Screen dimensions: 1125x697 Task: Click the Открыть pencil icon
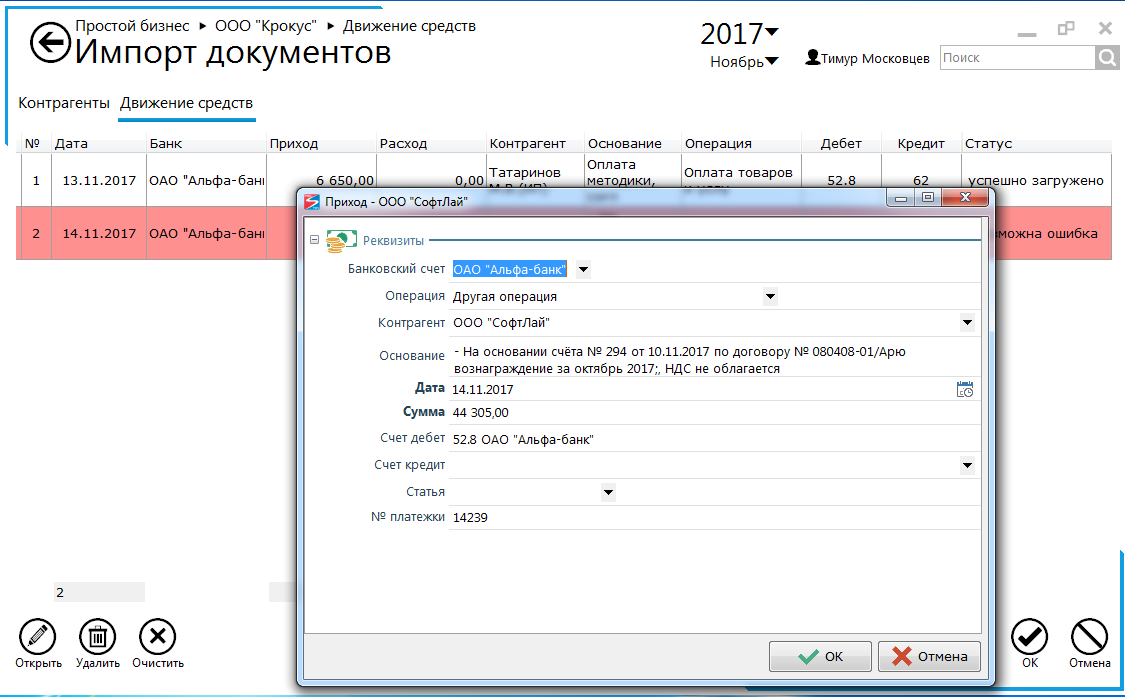coord(38,636)
